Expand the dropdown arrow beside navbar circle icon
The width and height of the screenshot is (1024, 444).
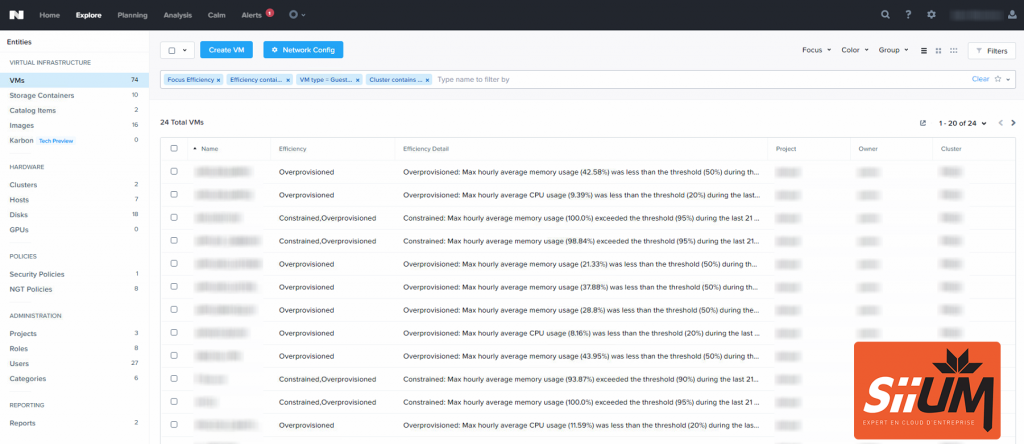(304, 15)
